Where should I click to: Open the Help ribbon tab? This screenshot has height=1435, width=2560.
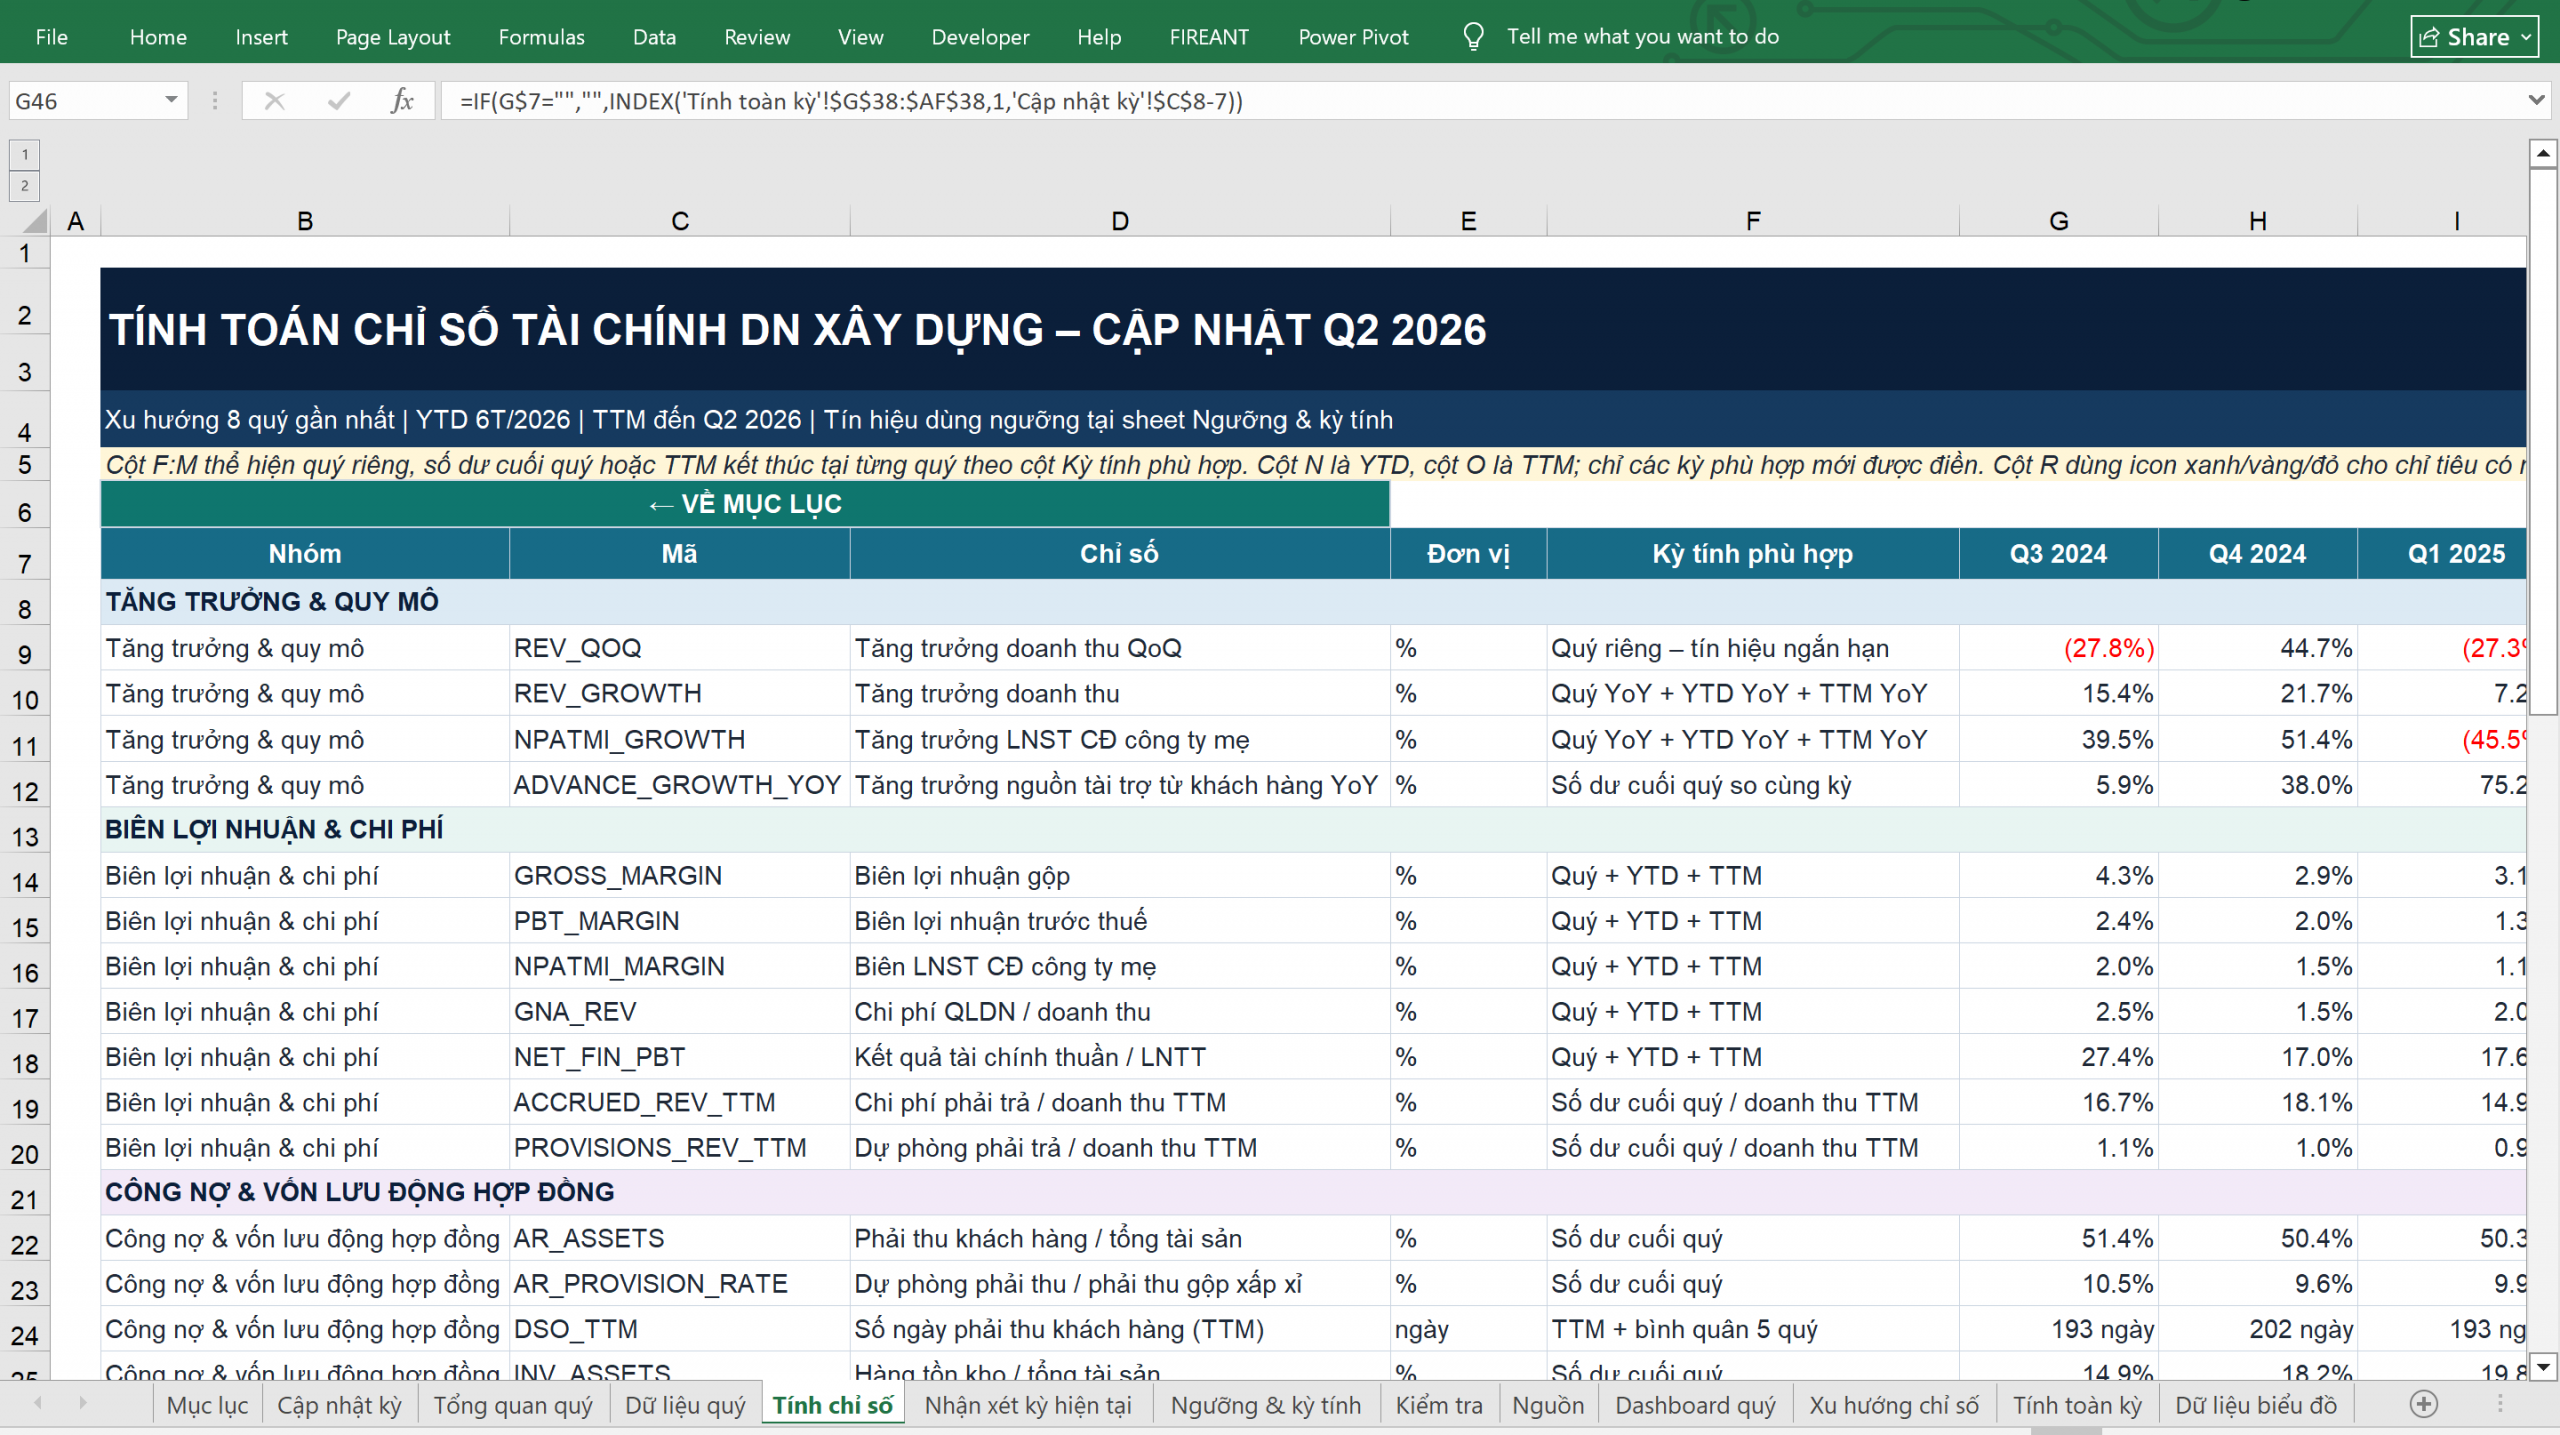pyautogui.click(x=1099, y=37)
